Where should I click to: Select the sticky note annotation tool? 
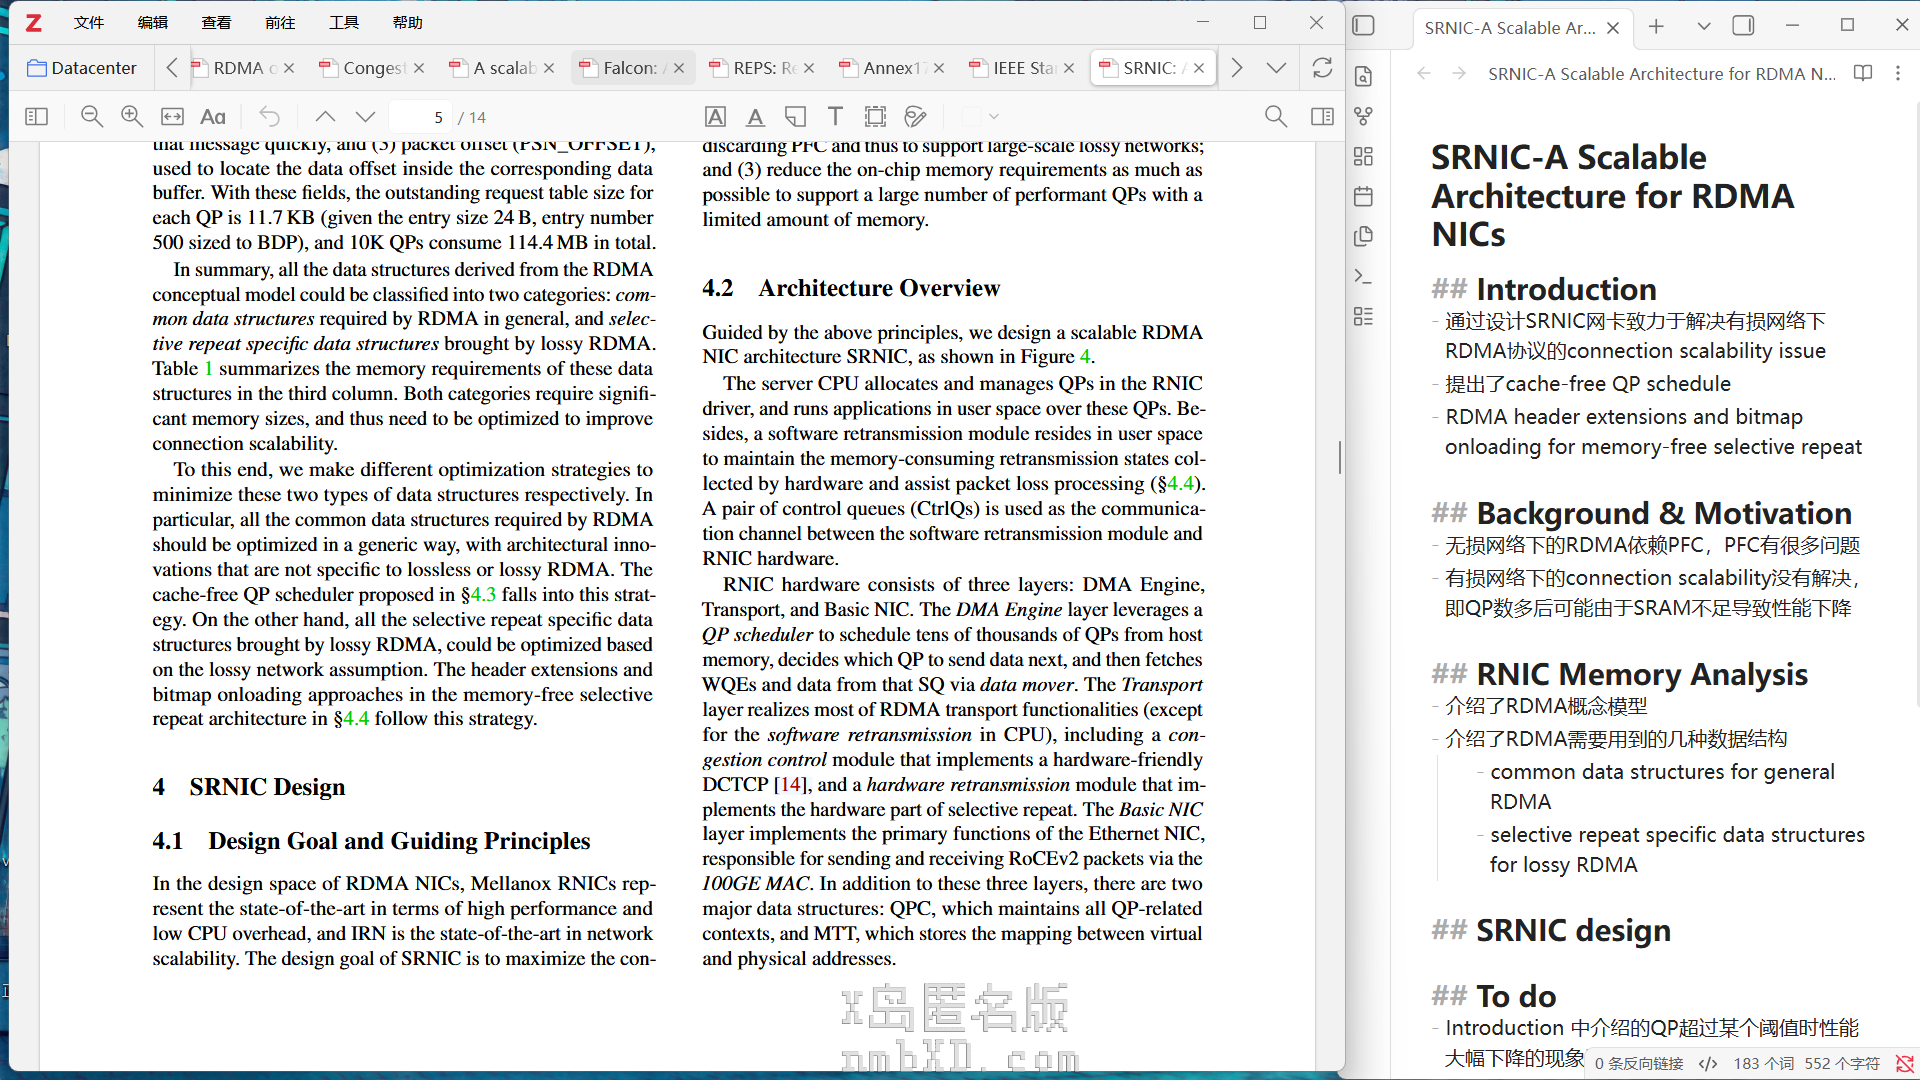pos(795,117)
